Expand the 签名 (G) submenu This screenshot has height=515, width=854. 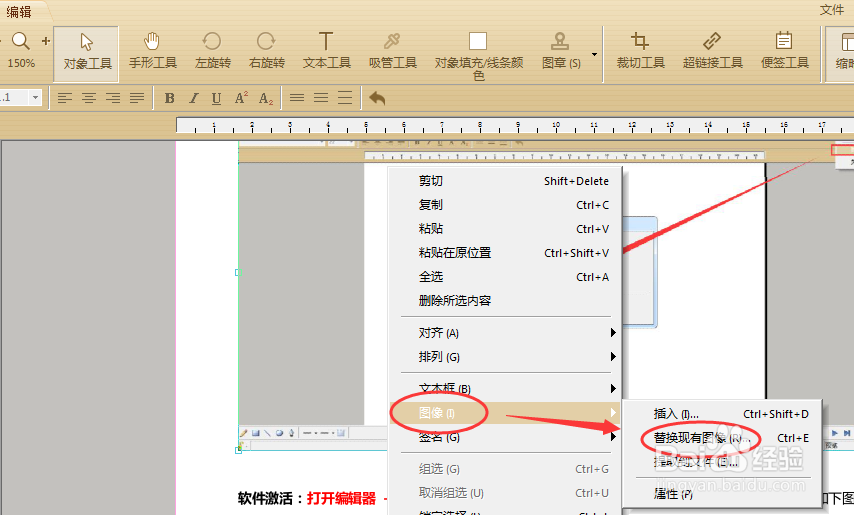[505, 437]
